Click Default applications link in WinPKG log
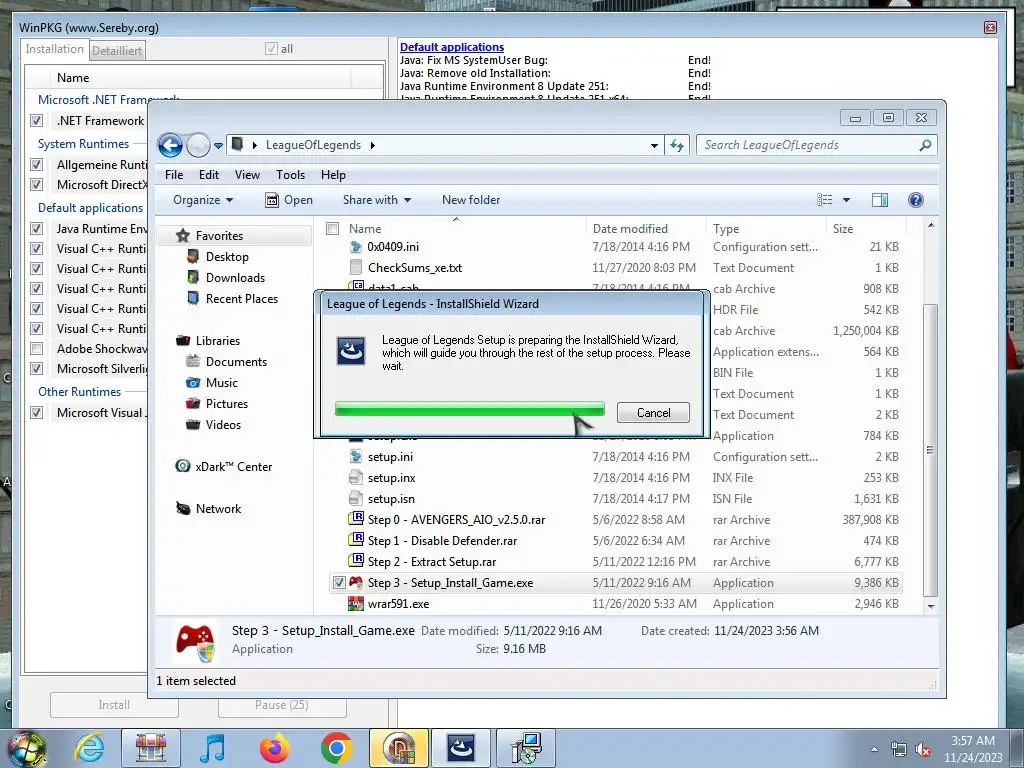This screenshot has width=1024, height=768. [451, 47]
